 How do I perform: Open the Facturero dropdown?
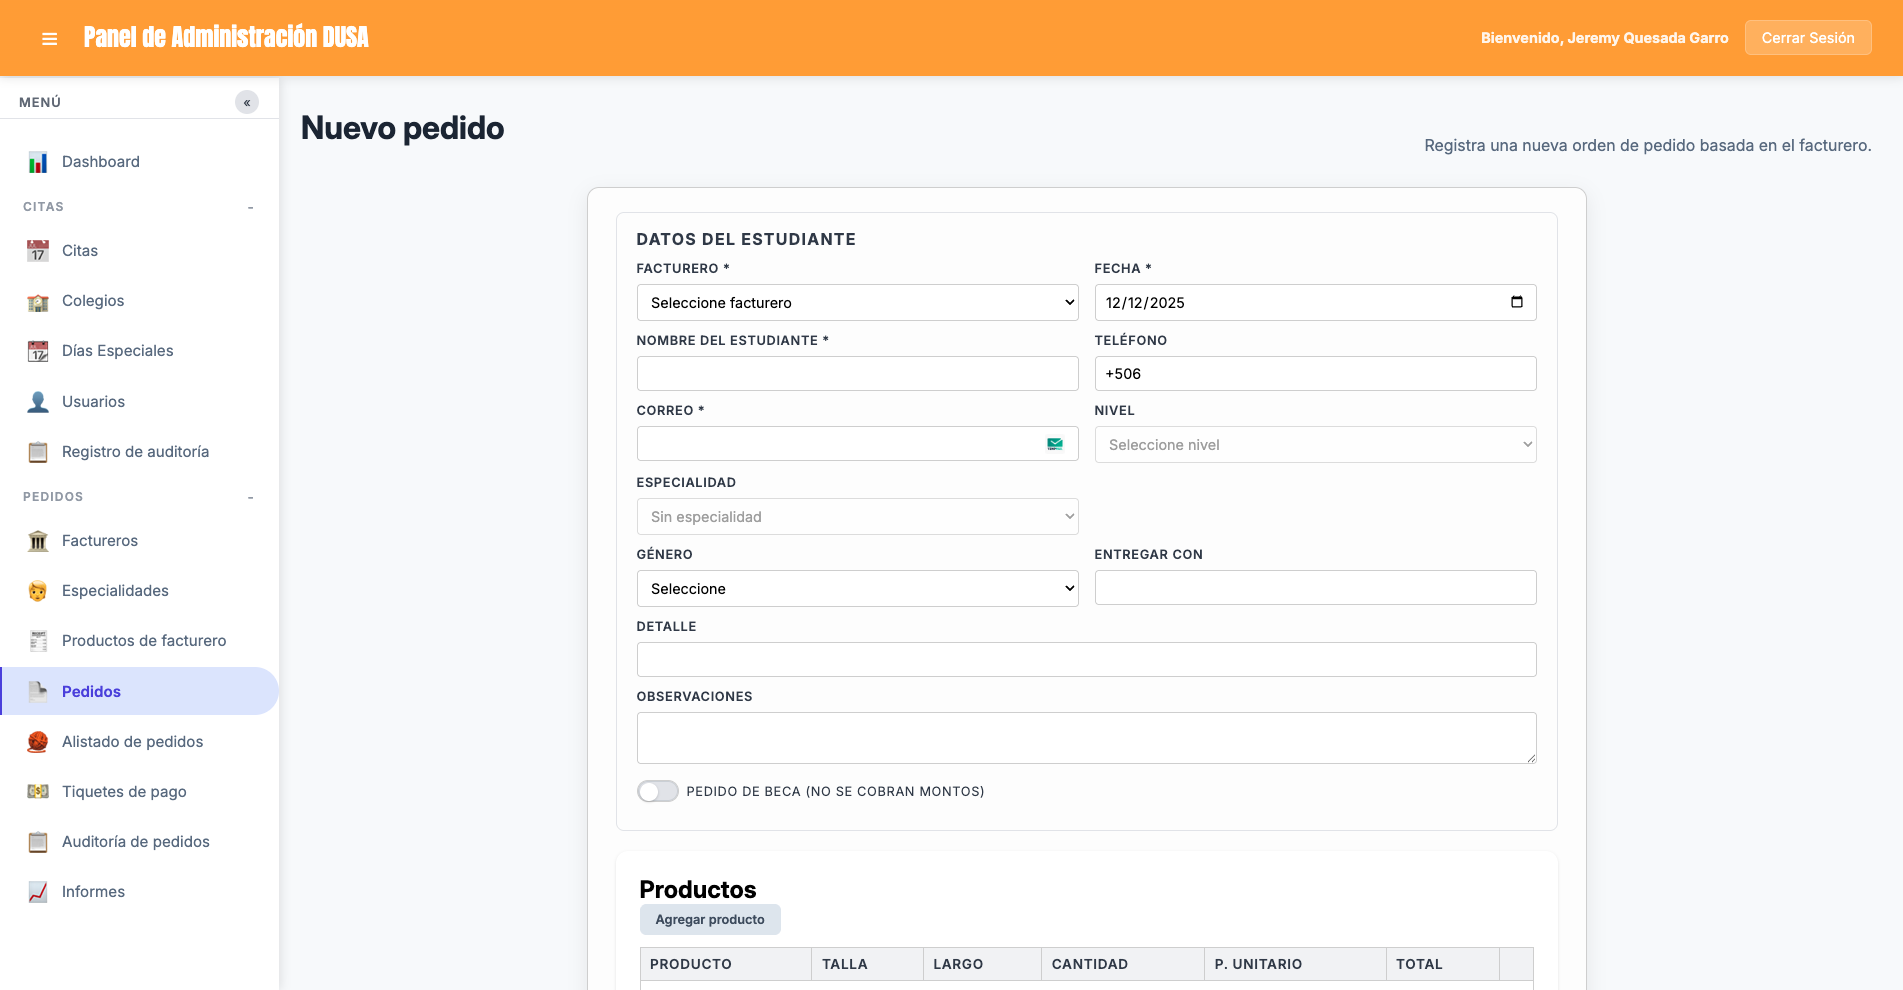coord(857,303)
